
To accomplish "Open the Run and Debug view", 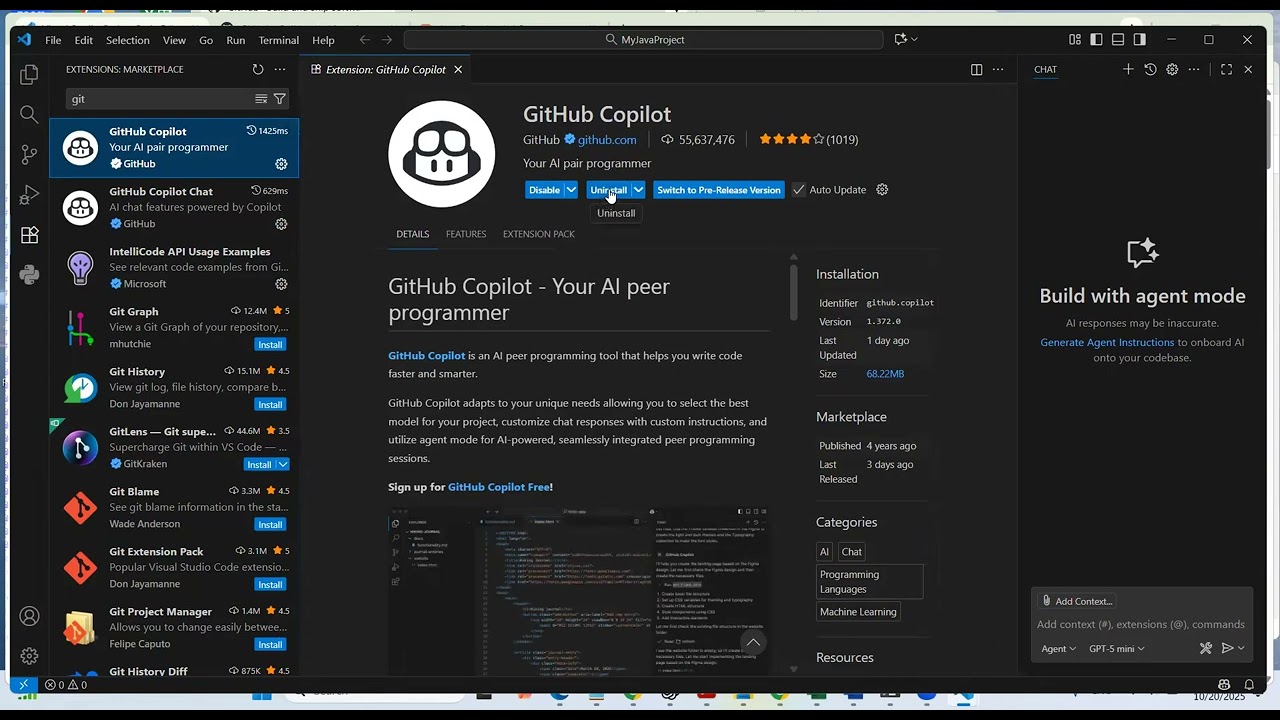I will point(29,195).
